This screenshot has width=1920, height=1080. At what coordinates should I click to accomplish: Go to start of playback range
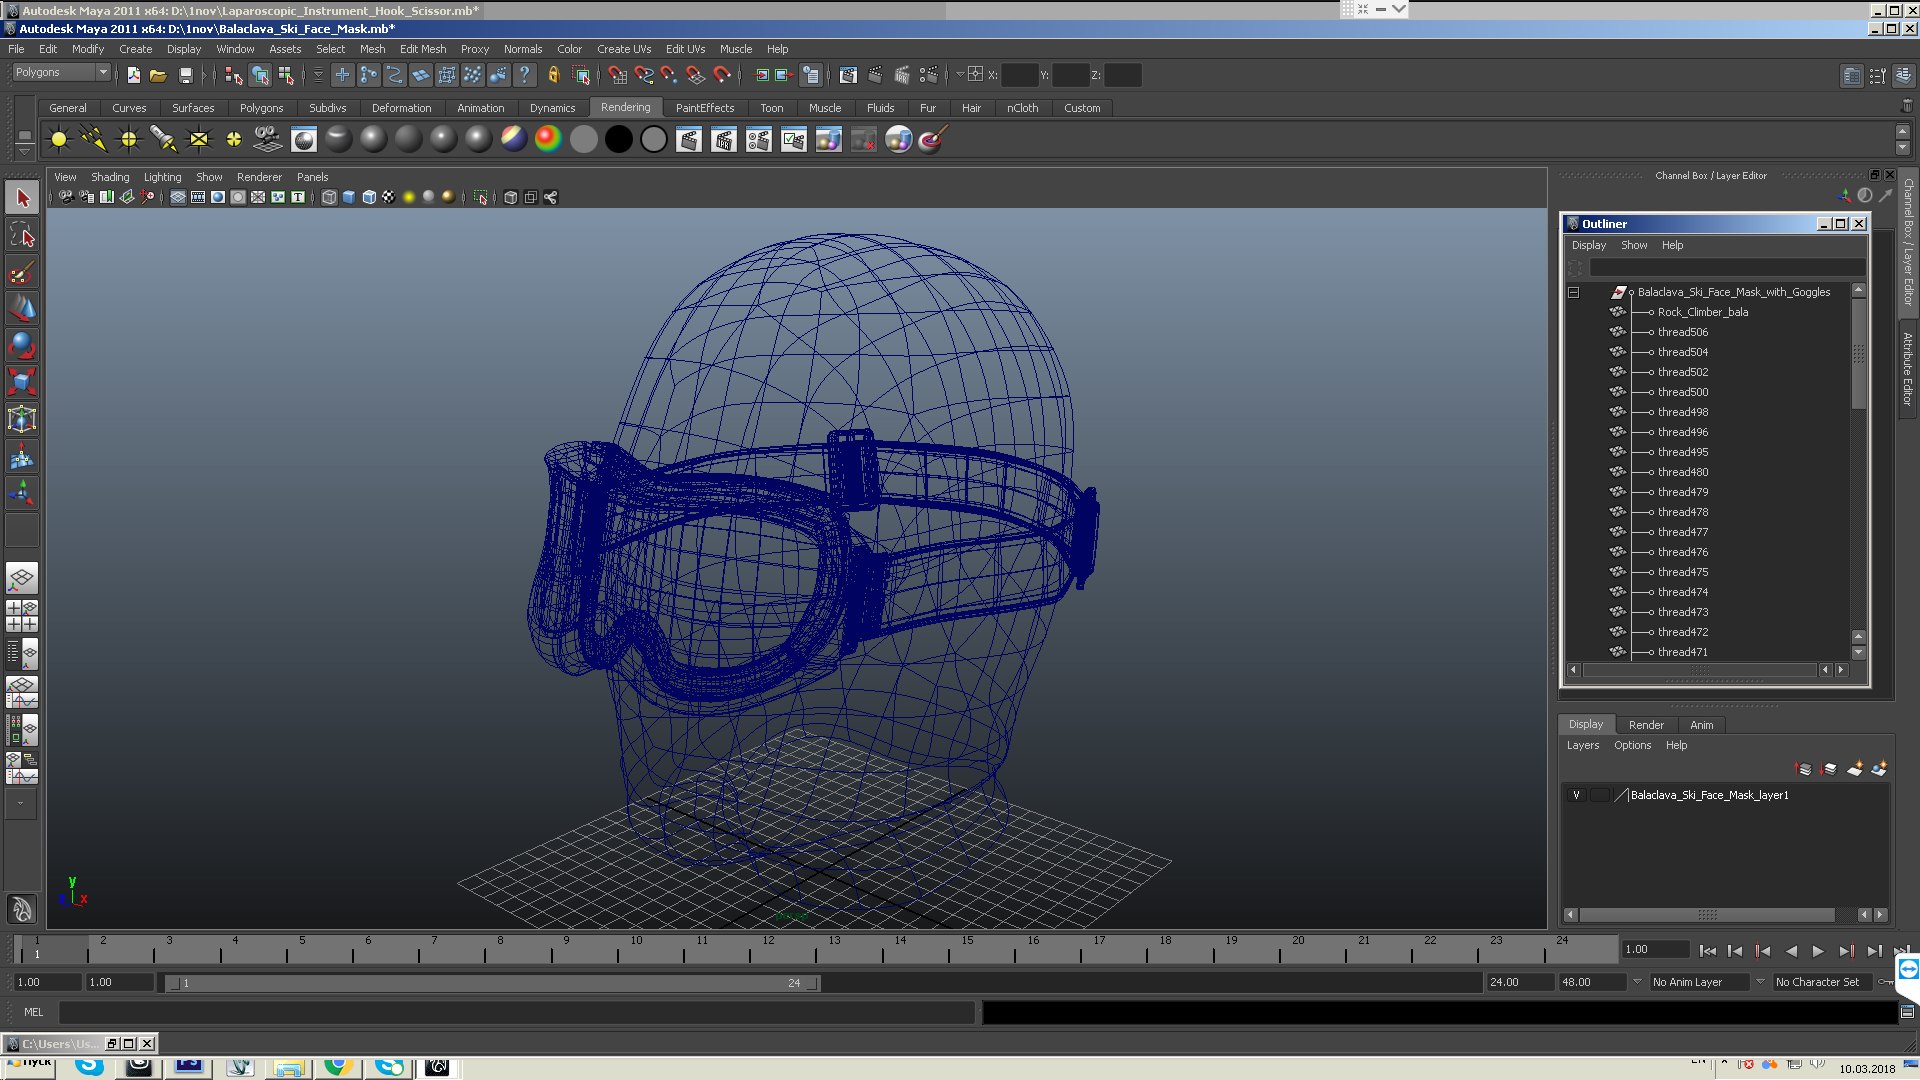point(1708,951)
